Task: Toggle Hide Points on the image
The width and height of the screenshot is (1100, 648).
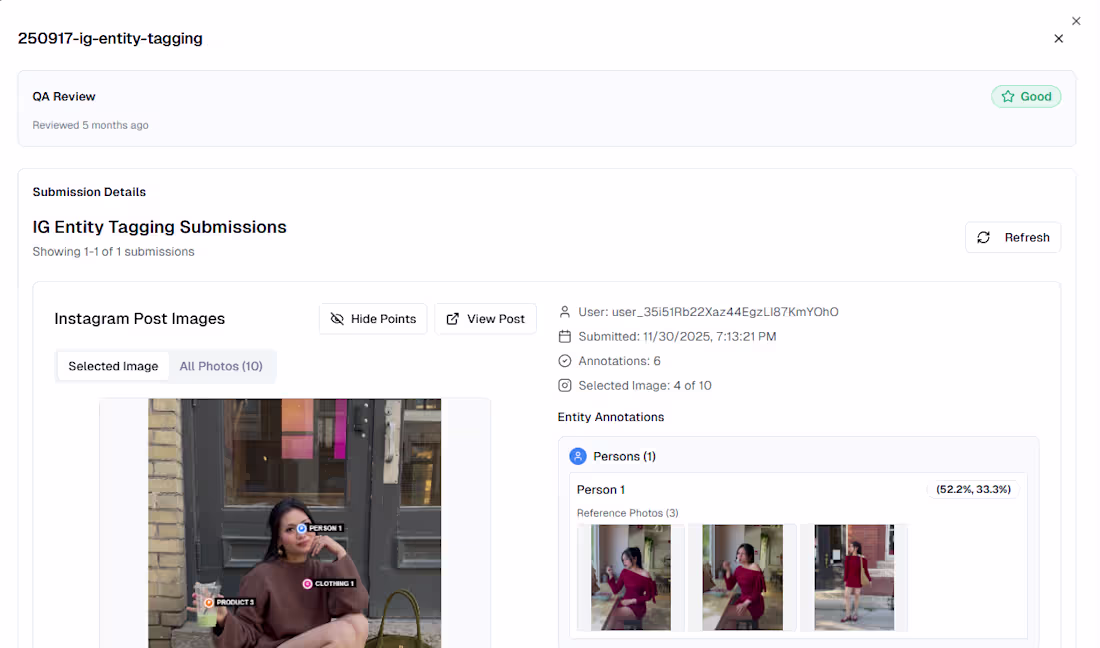Action: [373, 318]
